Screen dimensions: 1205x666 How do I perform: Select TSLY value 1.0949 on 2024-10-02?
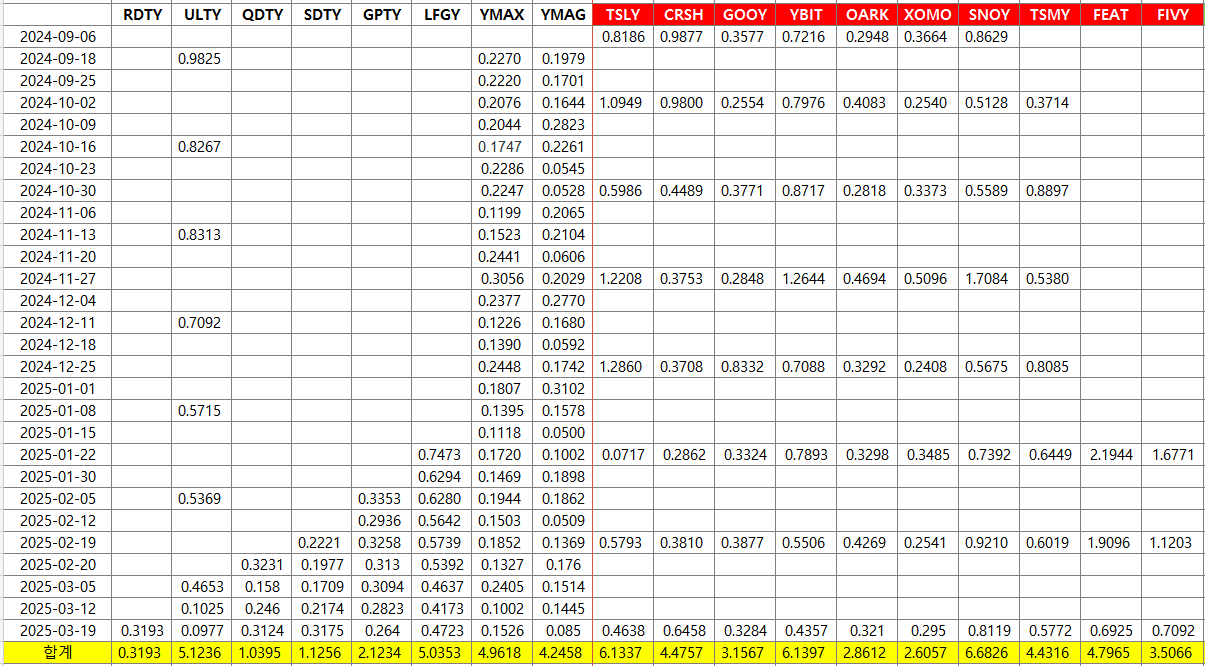pos(621,102)
